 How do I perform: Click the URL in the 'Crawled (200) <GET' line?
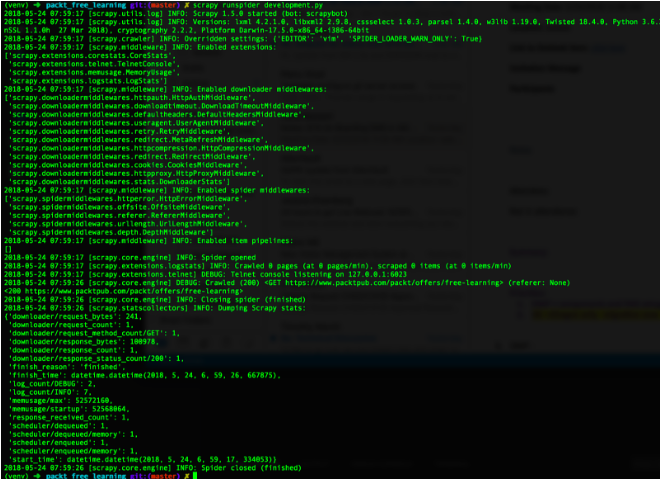pos(394,283)
